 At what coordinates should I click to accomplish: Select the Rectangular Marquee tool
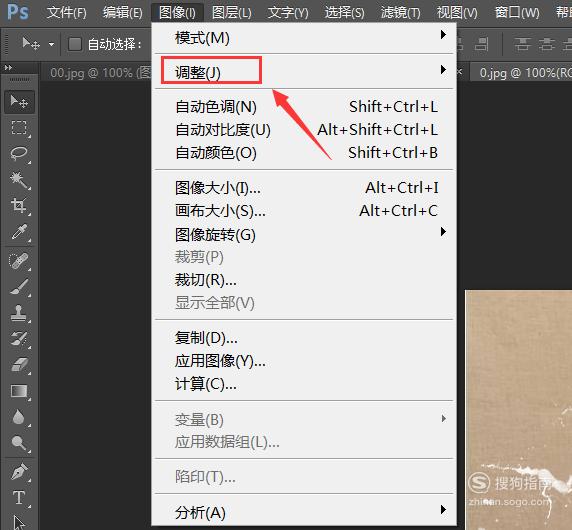pyautogui.click(x=19, y=128)
